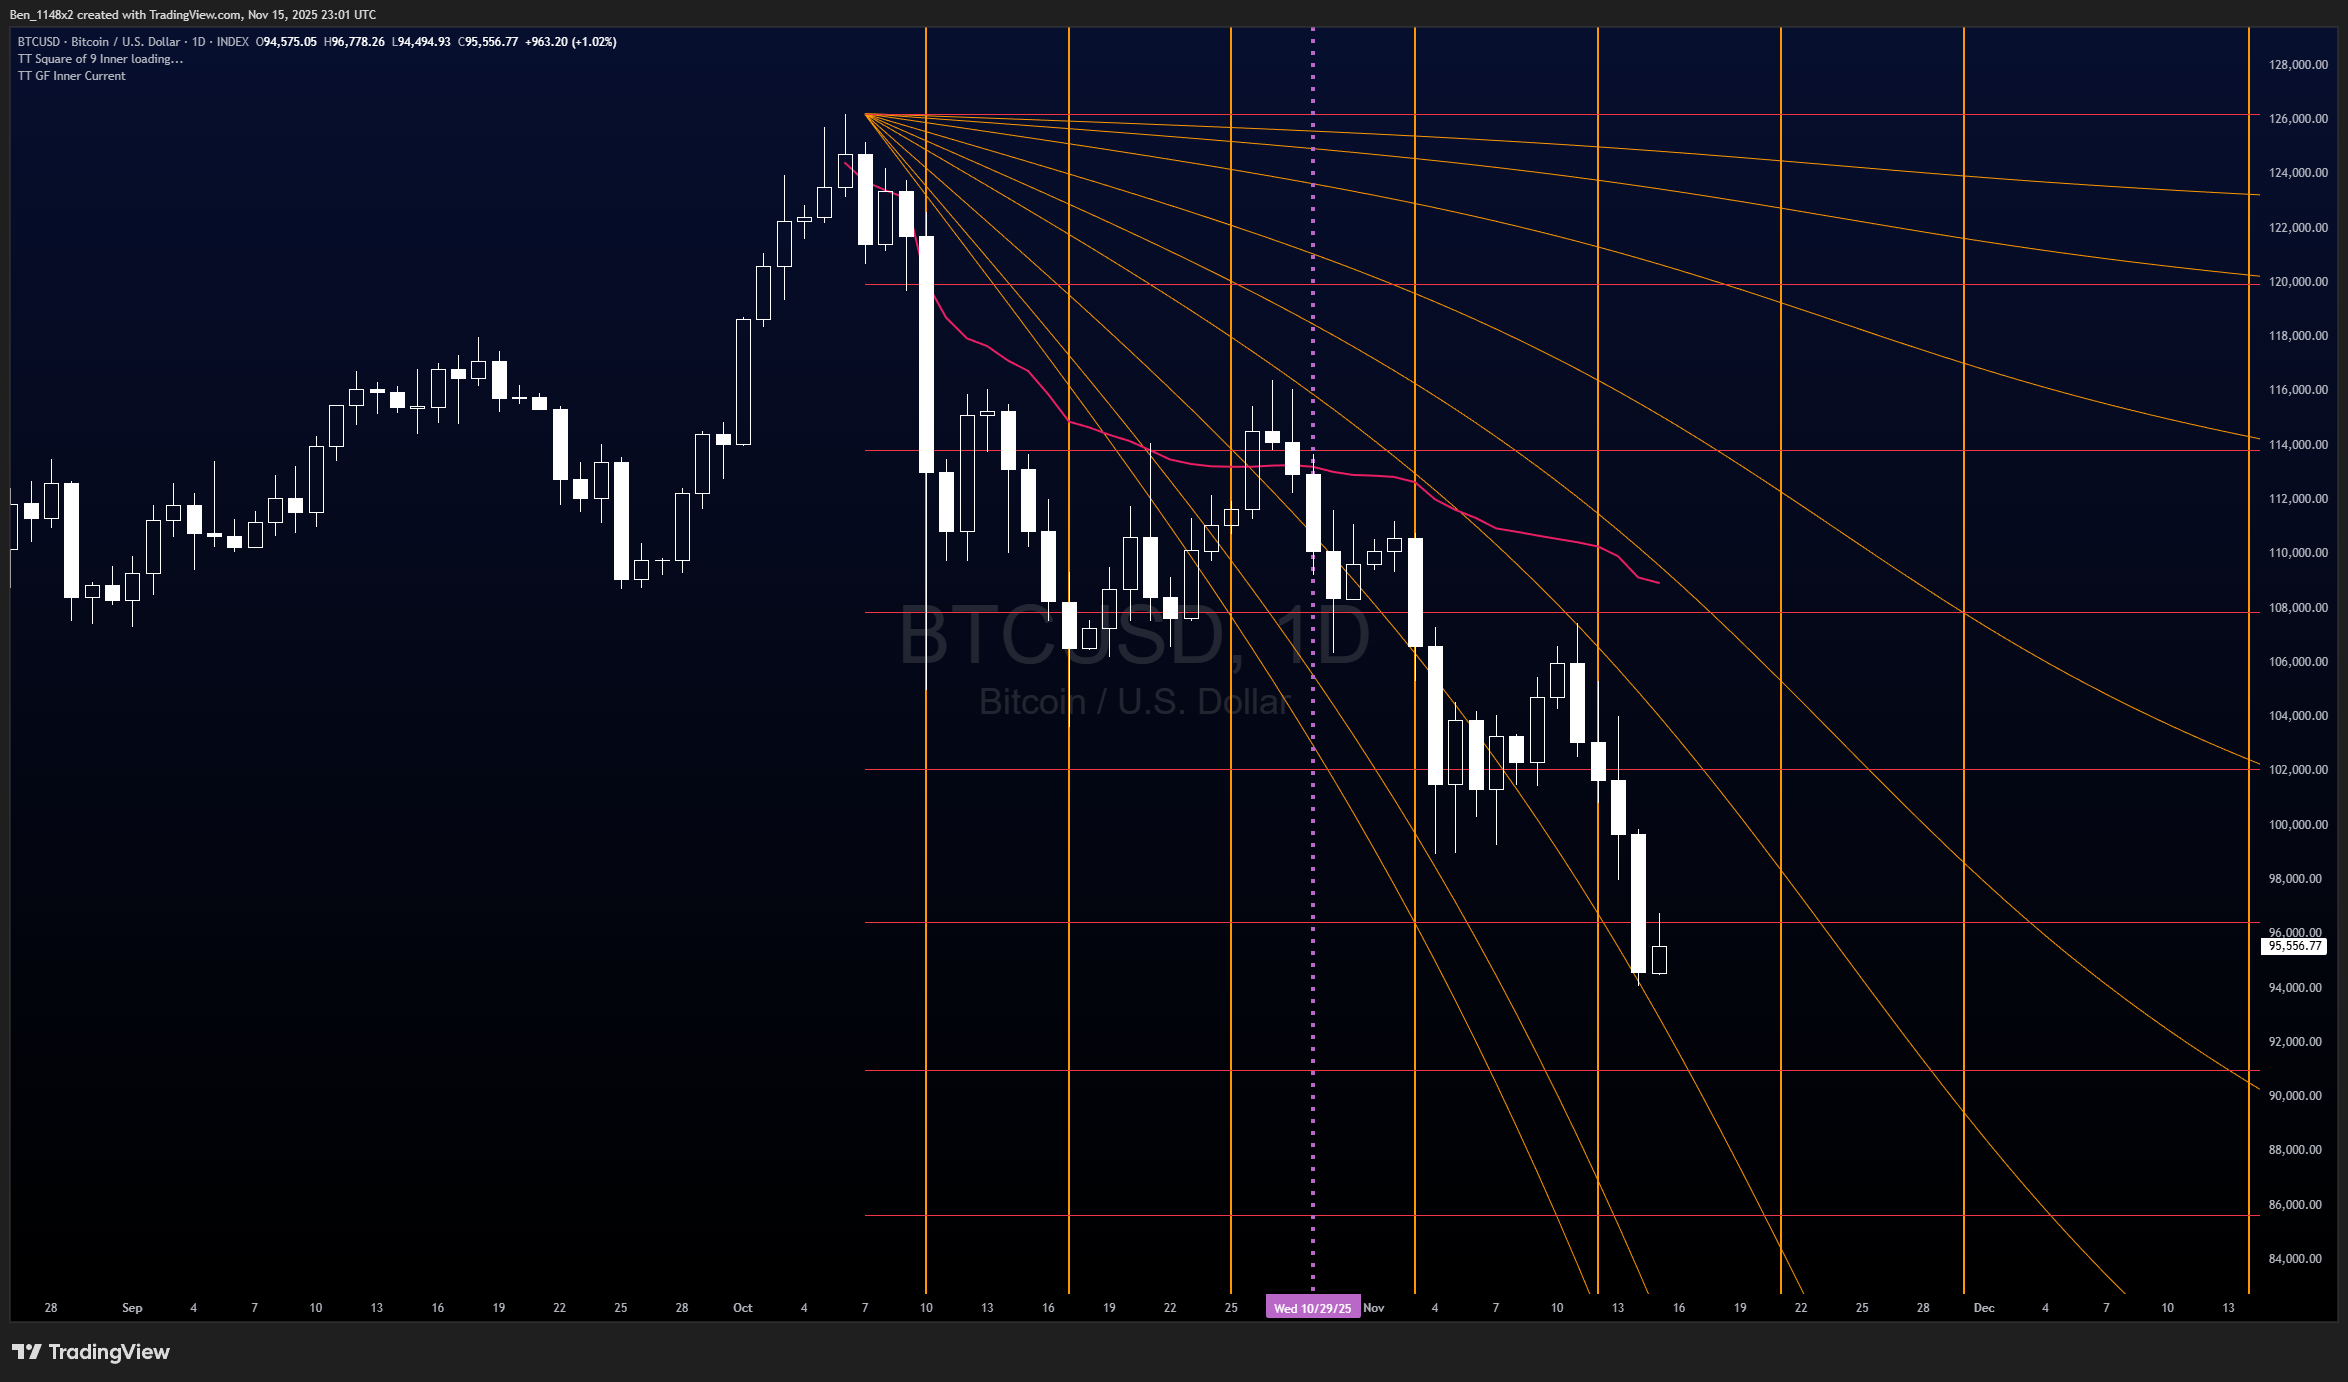
Task: Click the Dec label on the time axis
Action: click(1984, 1308)
